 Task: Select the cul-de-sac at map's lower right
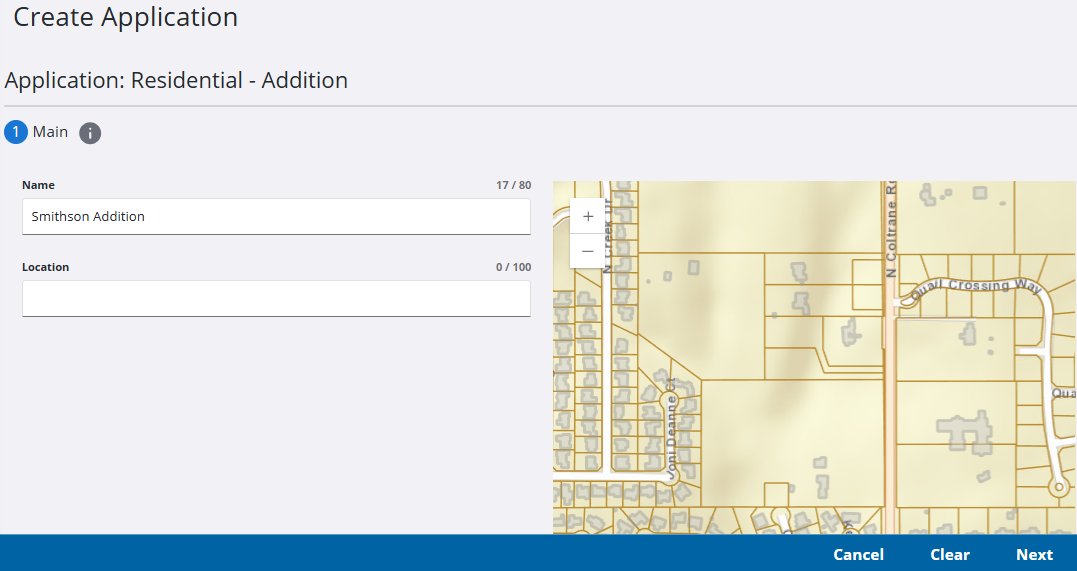click(1057, 488)
